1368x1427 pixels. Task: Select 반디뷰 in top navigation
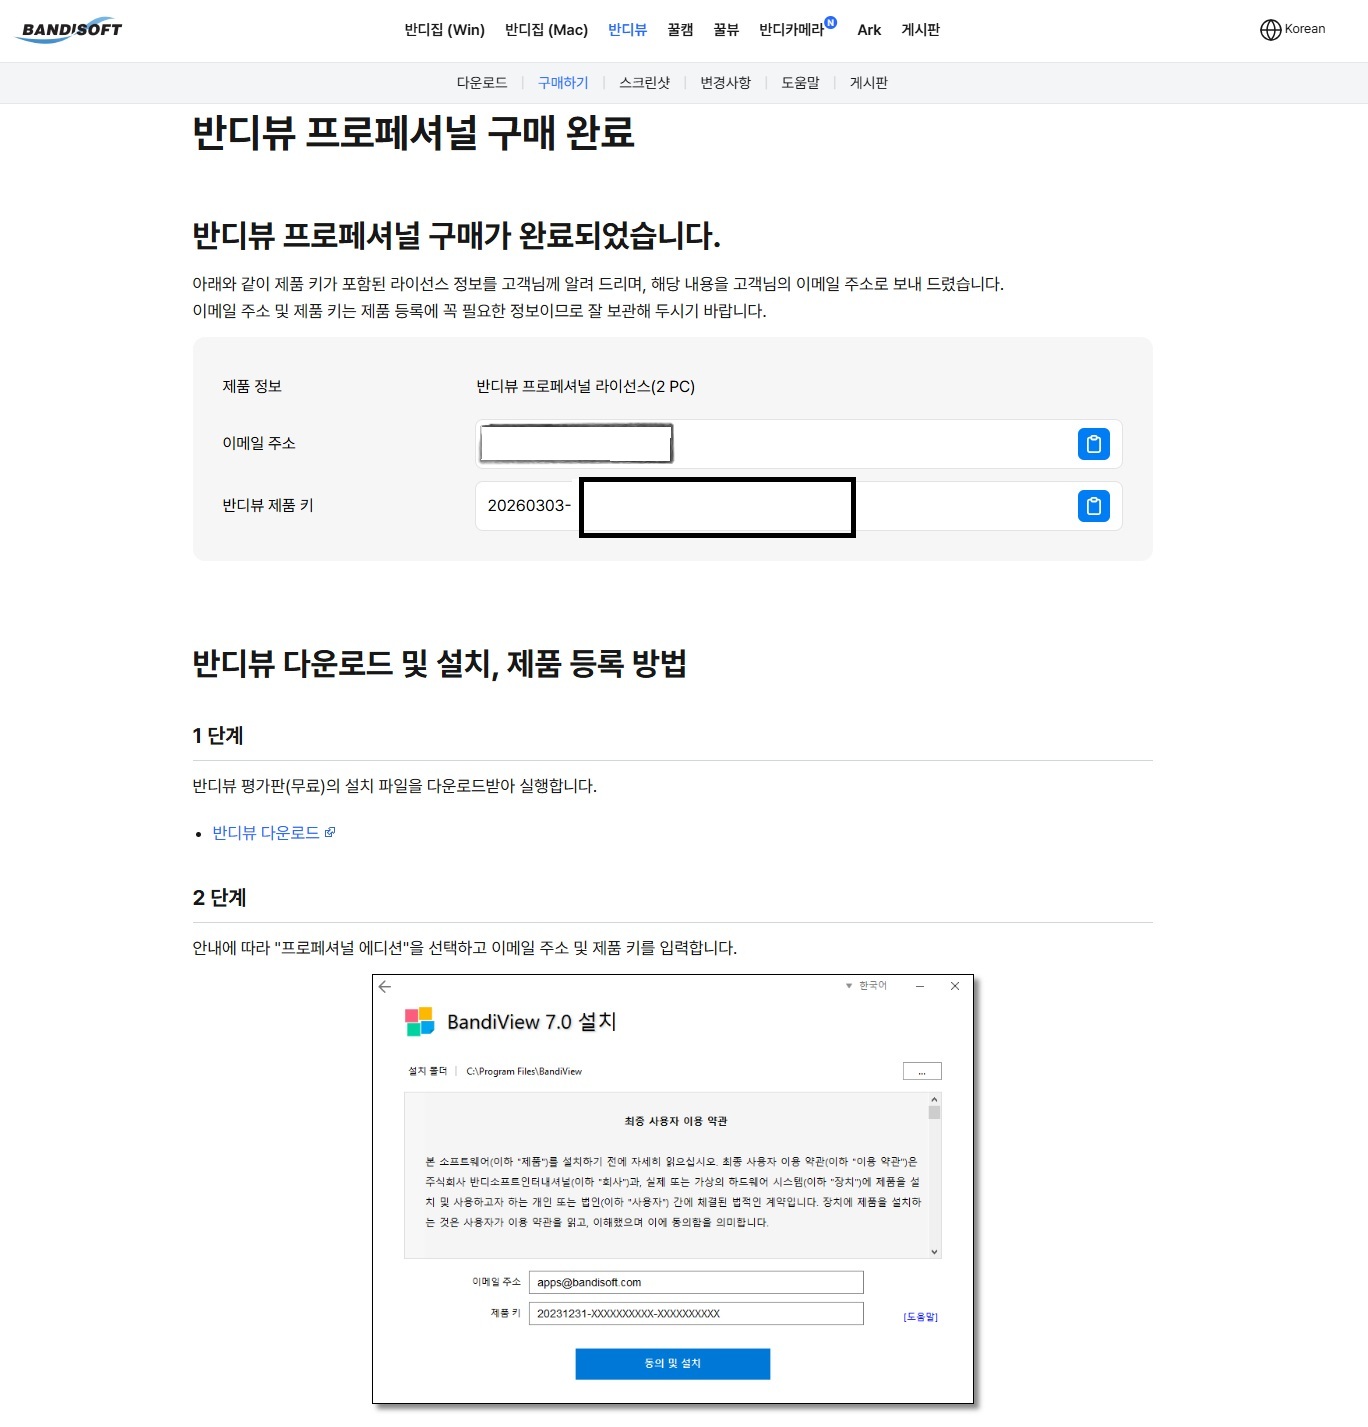[627, 30]
